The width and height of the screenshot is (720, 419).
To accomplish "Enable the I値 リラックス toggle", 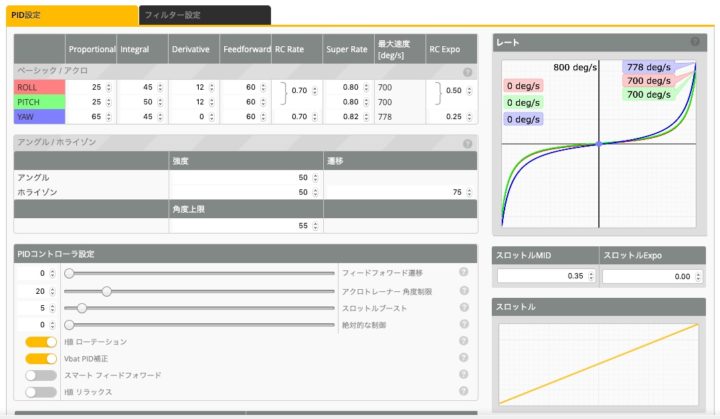I will coord(41,392).
